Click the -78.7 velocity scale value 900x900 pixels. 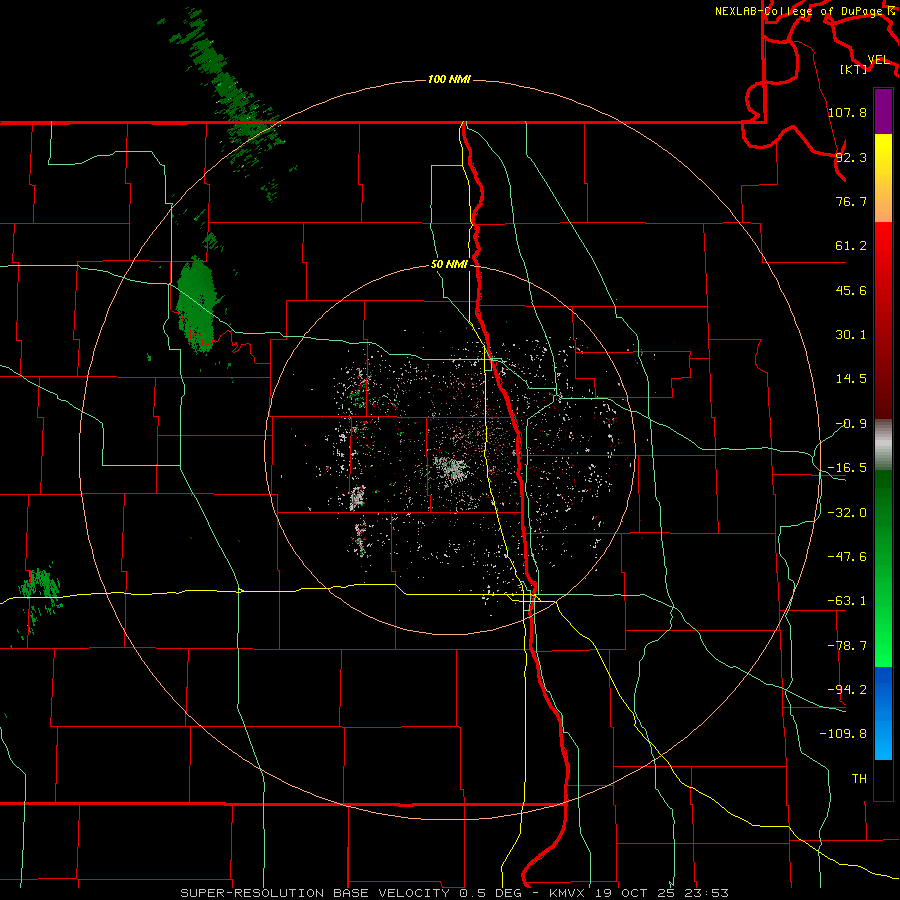coord(848,646)
